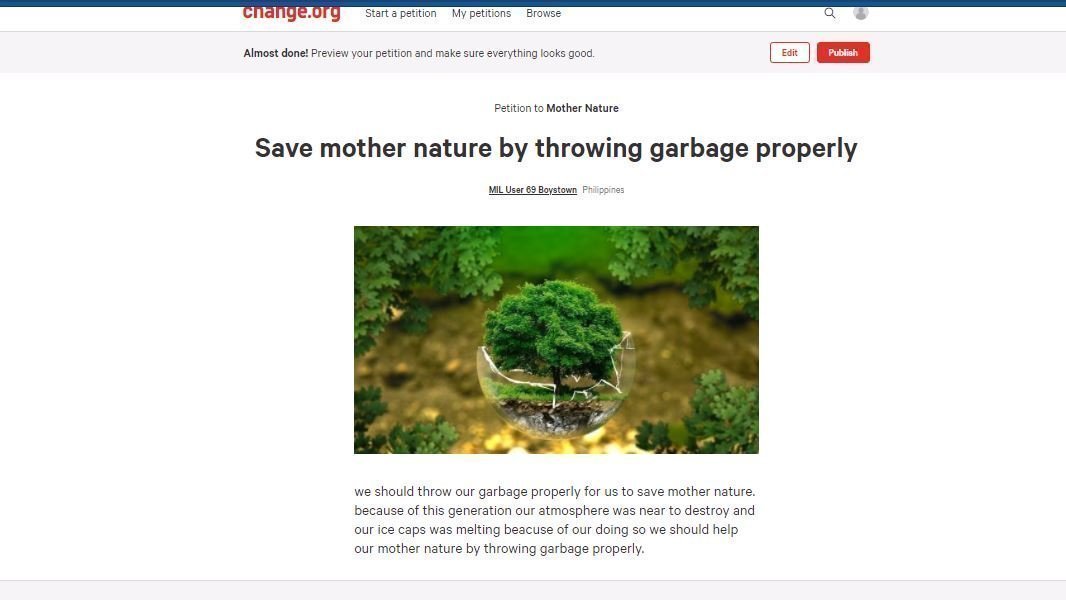This screenshot has height=600, width=1066.
Task: Click the 'Preview your petition' banner sentence
Action: click(453, 53)
